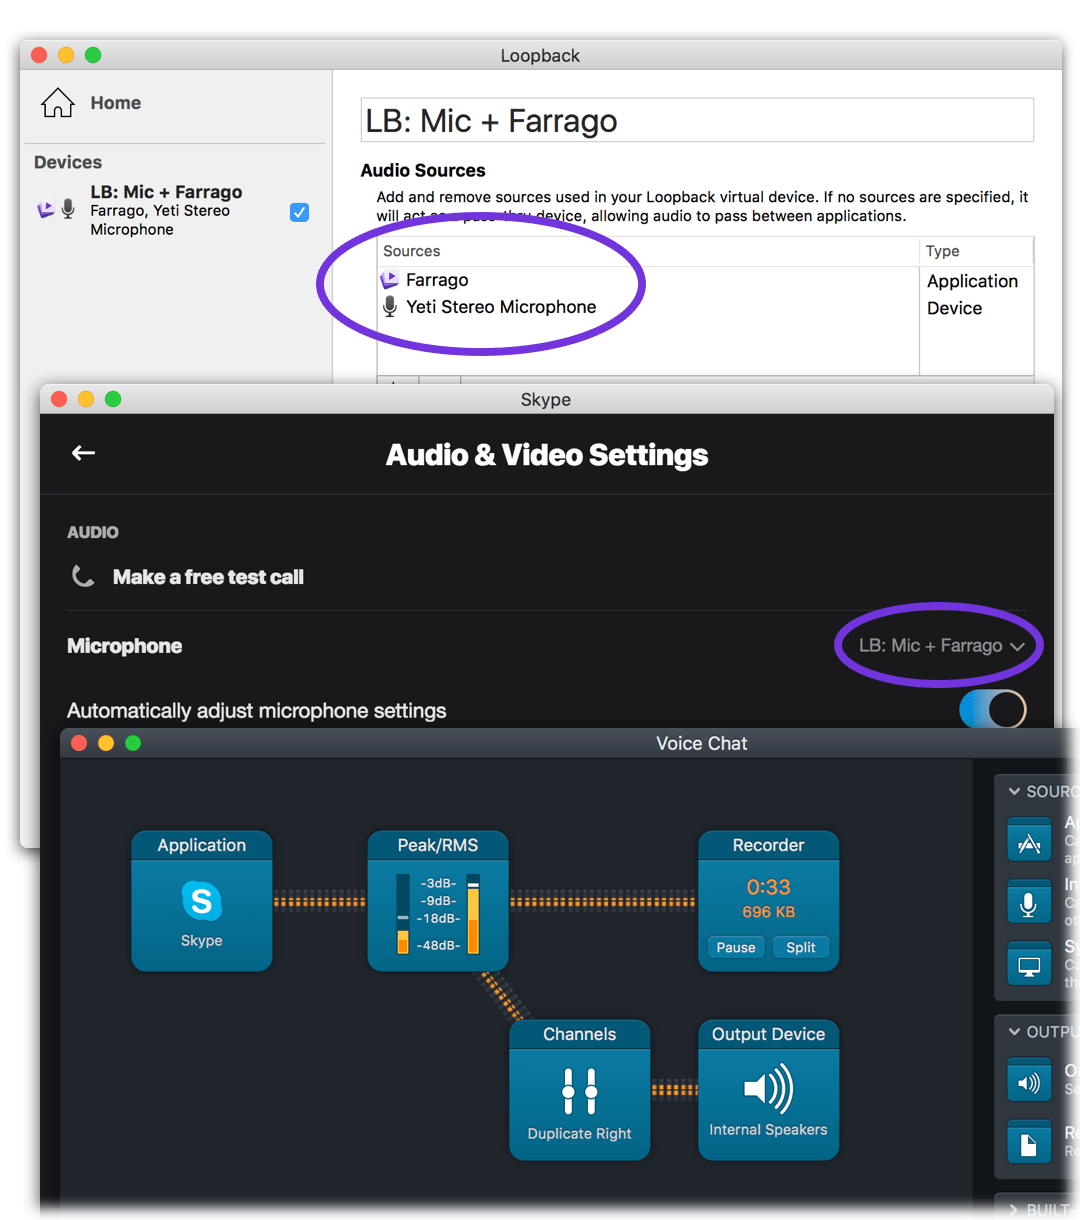The image size is (1080, 1220).
Task: Select the LB: Mic + Farrago device in Devices list
Action: click(x=172, y=210)
